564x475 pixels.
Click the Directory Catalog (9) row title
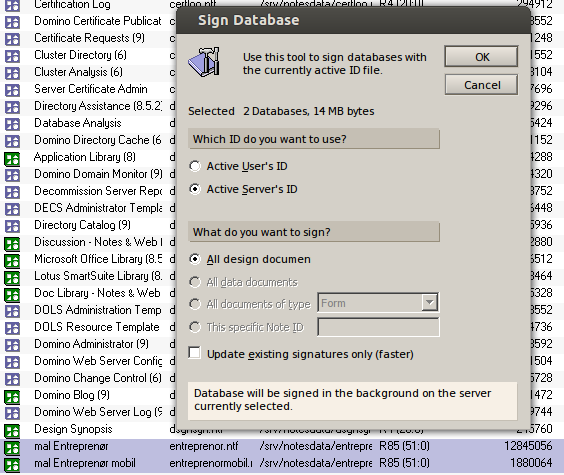tap(82, 225)
